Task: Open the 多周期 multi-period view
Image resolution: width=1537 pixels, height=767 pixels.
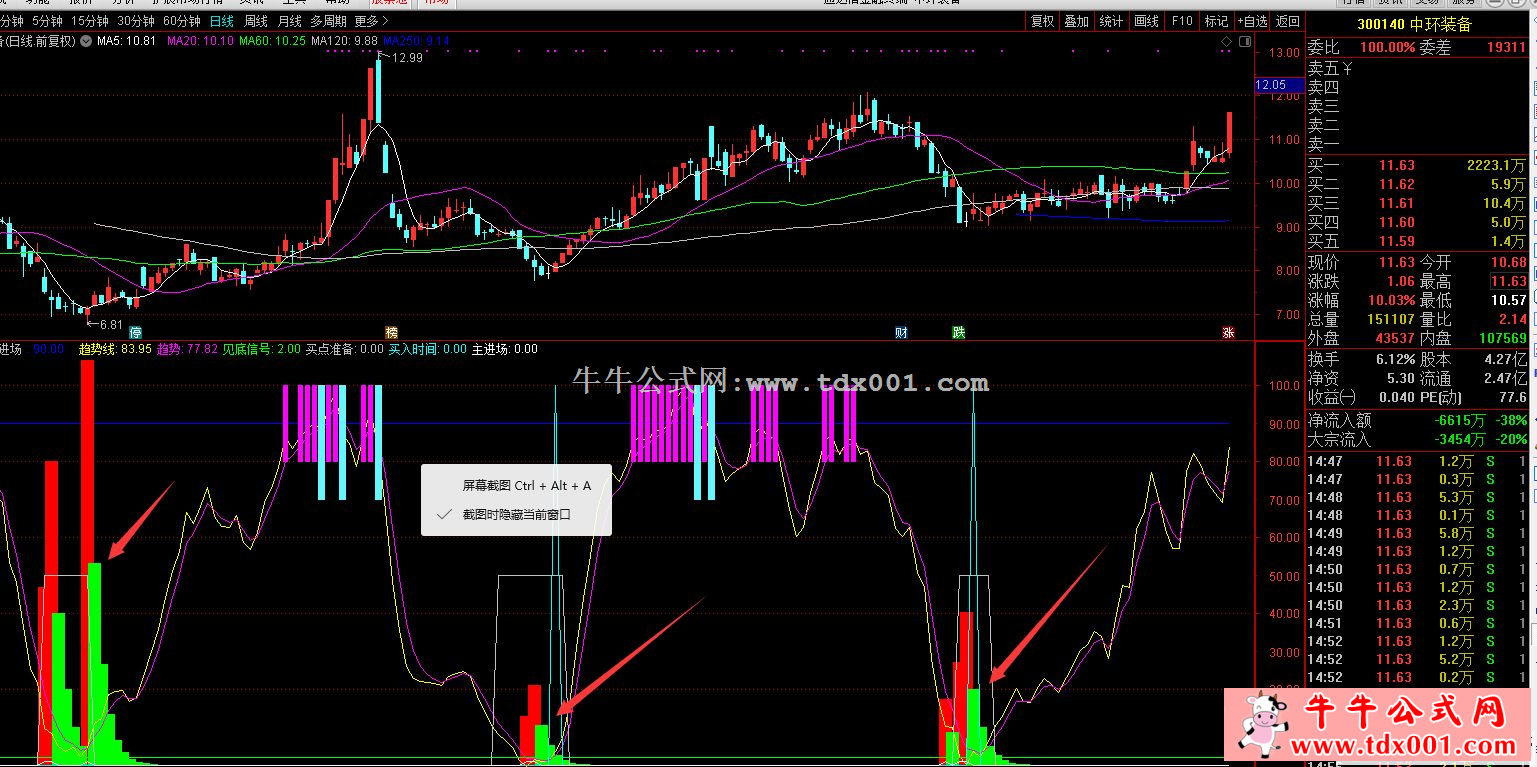Action: pyautogui.click(x=328, y=20)
